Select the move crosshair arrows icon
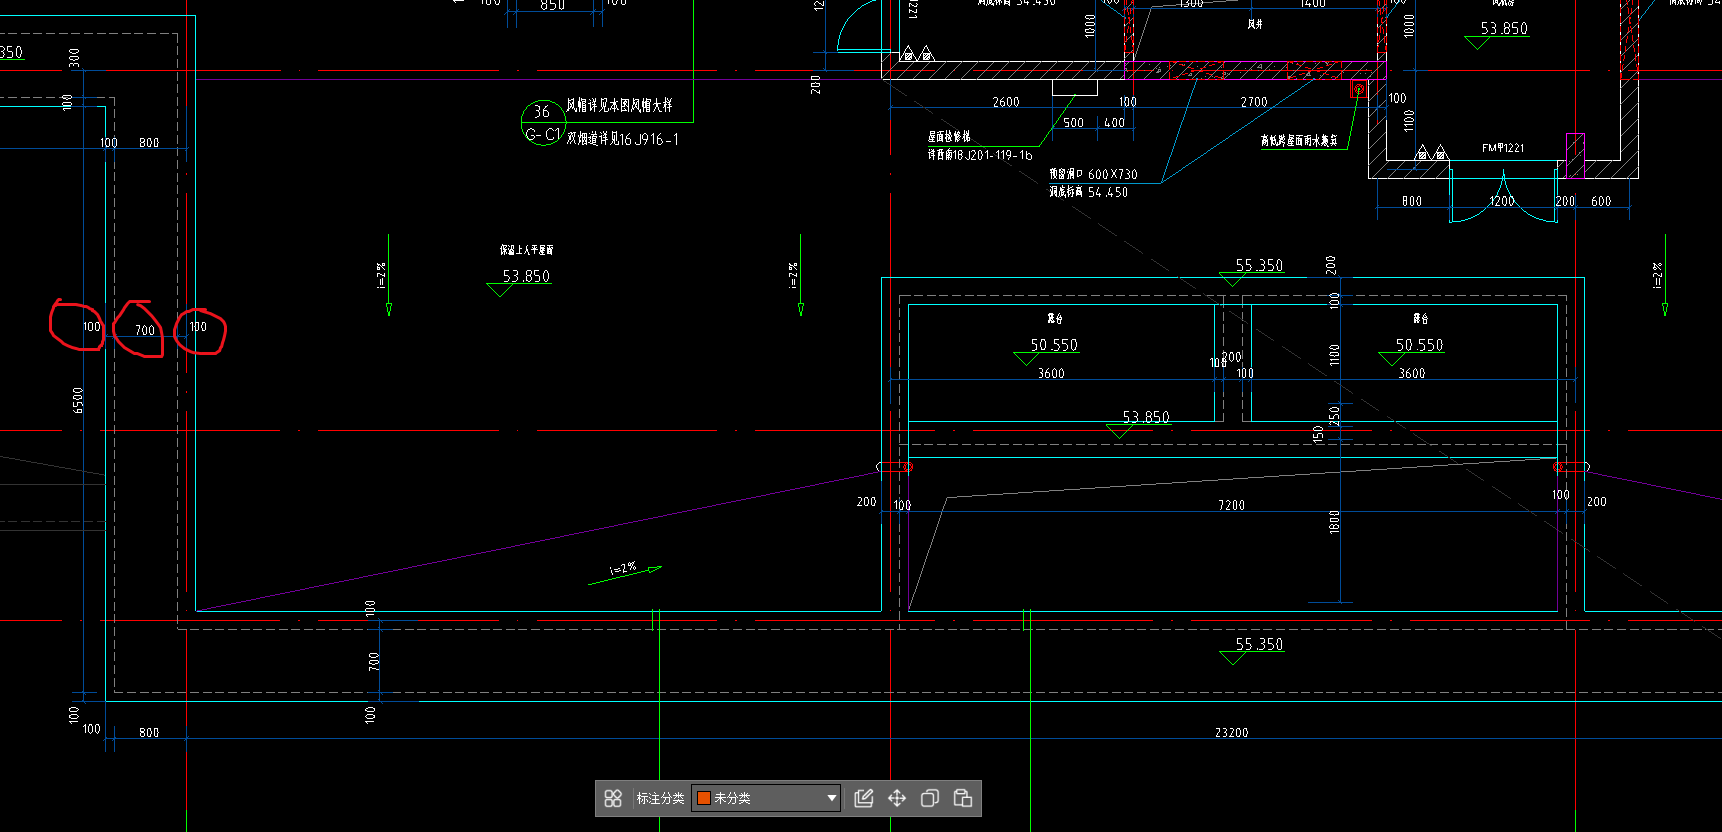The width and height of the screenshot is (1722, 832). pyautogui.click(x=897, y=798)
